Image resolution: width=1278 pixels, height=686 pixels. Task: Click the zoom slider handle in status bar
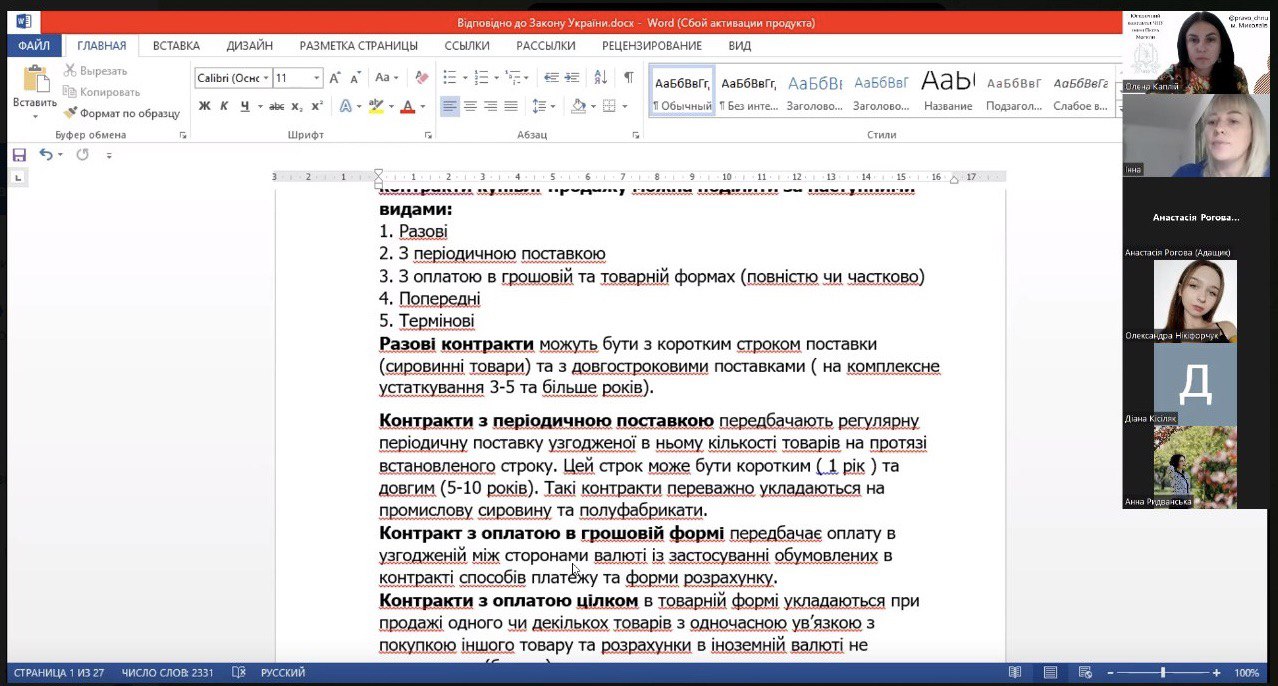coord(1162,673)
